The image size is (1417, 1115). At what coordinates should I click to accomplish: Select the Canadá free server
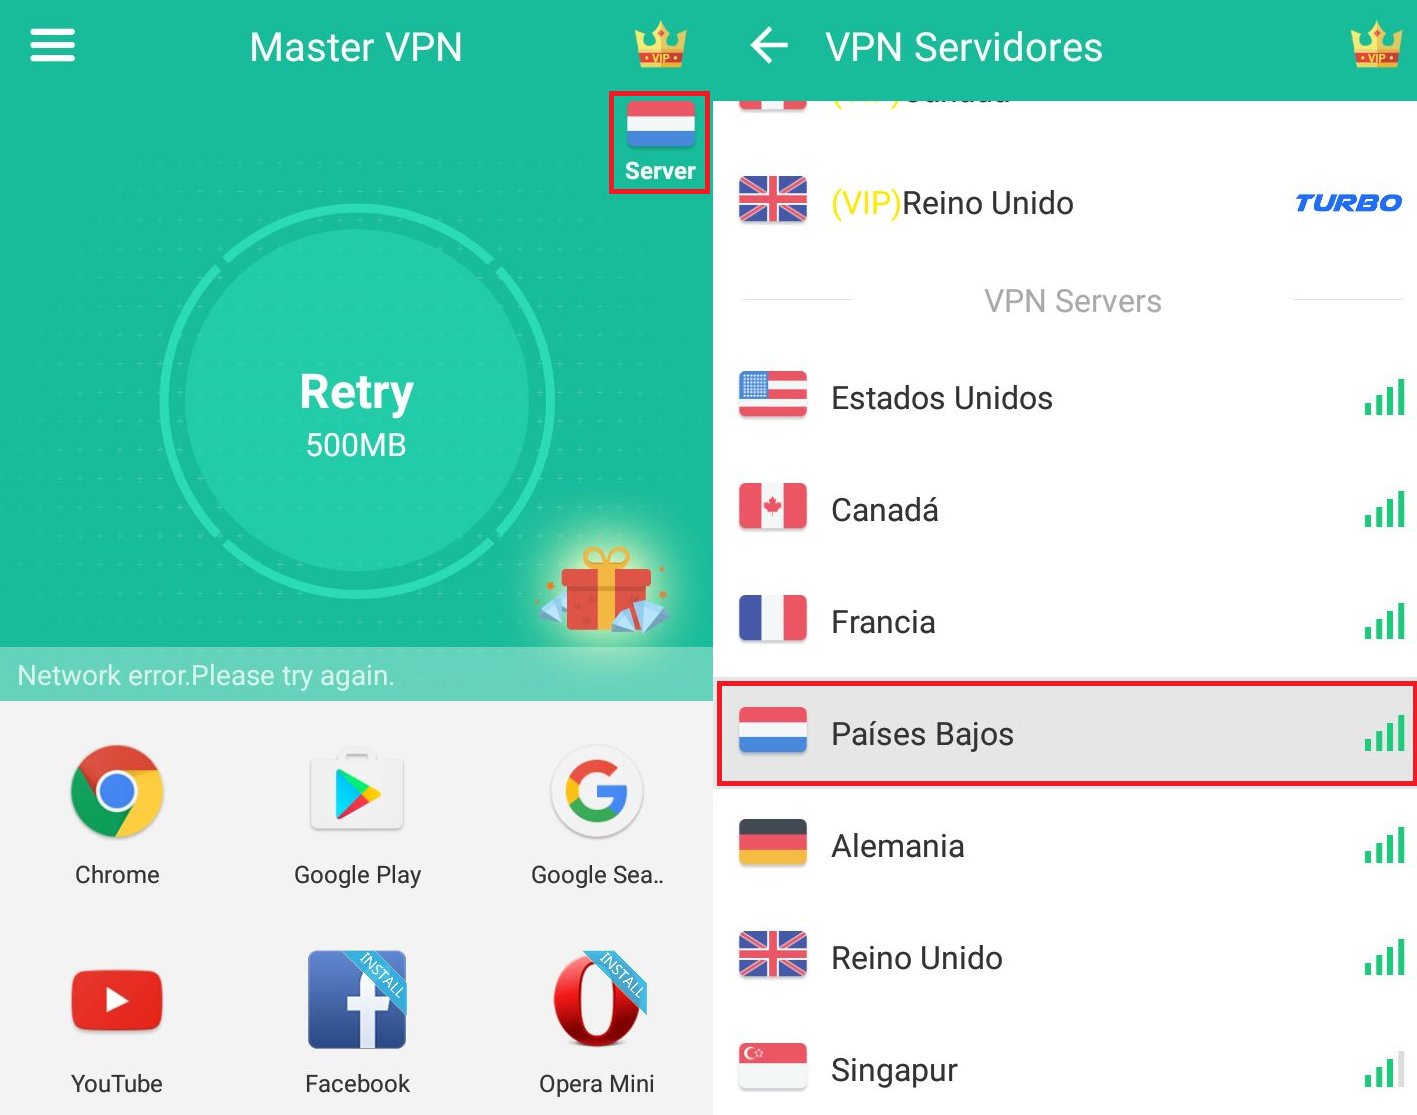click(1065, 510)
